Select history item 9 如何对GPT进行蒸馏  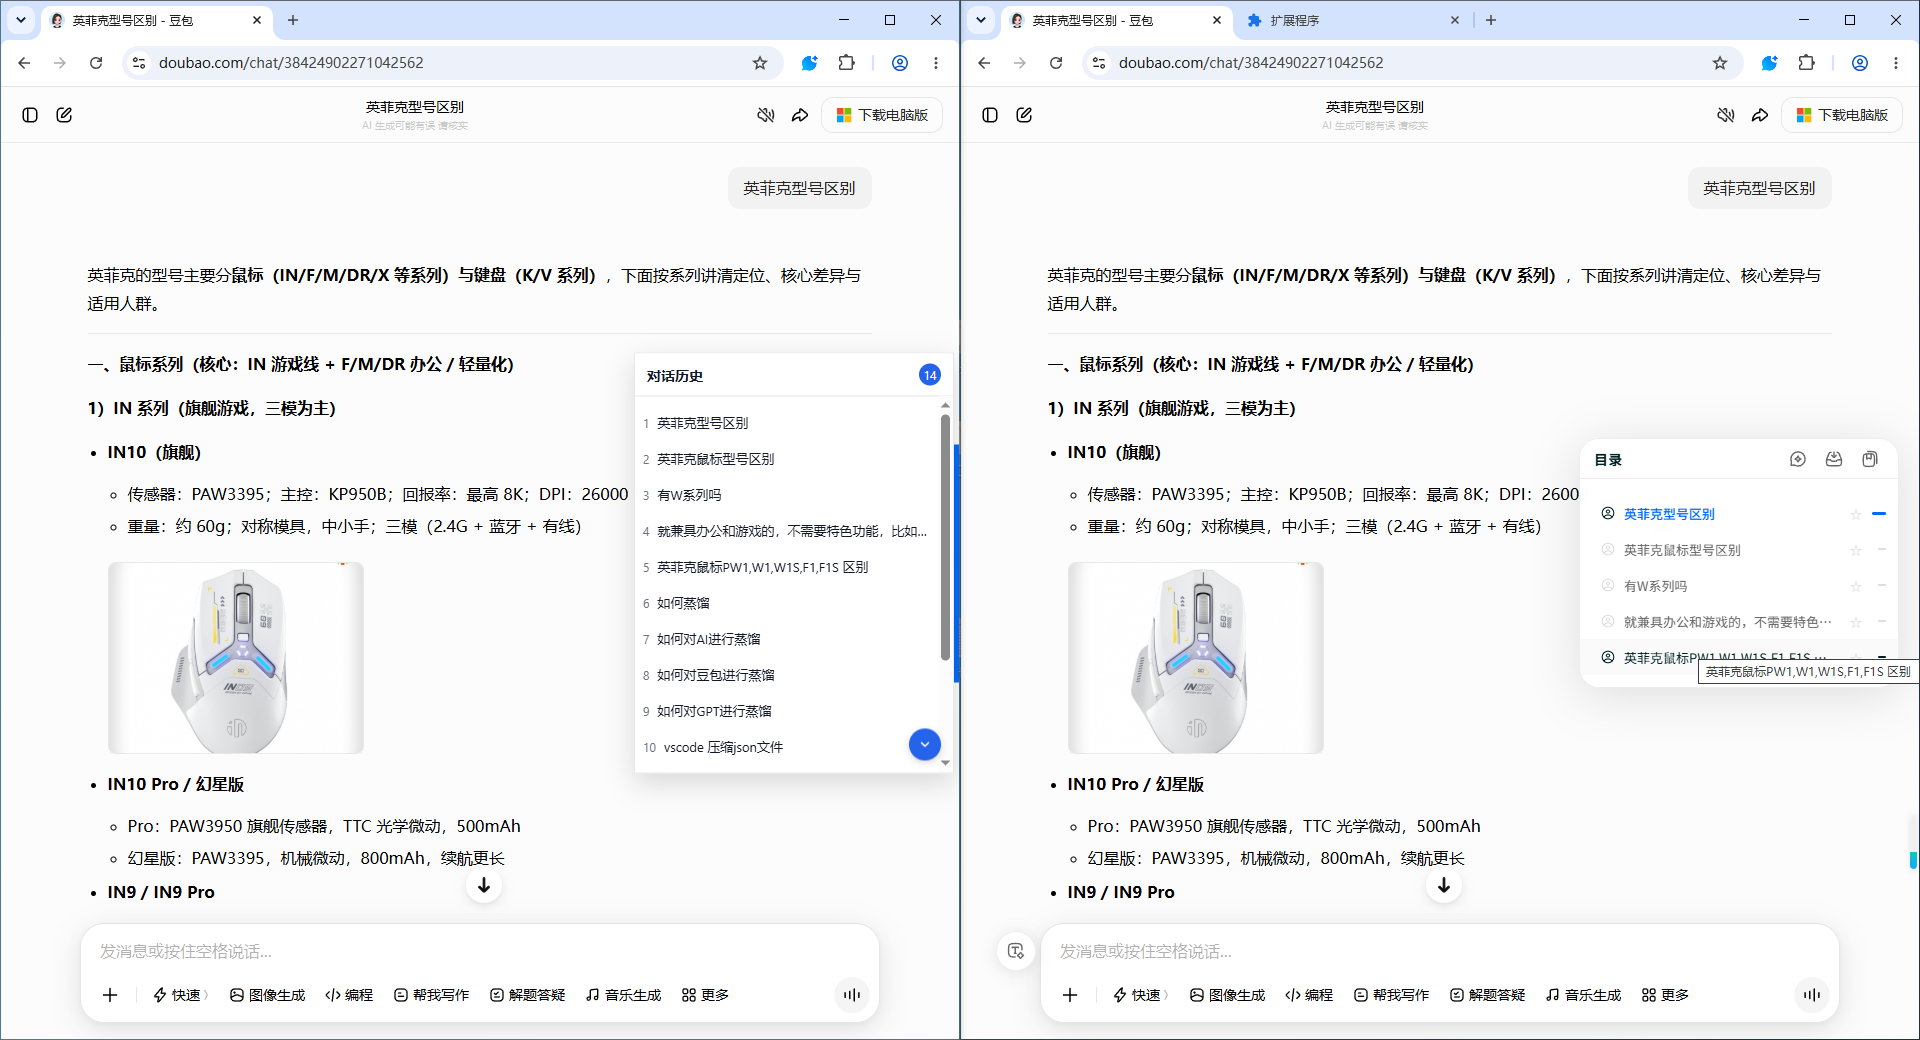point(785,711)
